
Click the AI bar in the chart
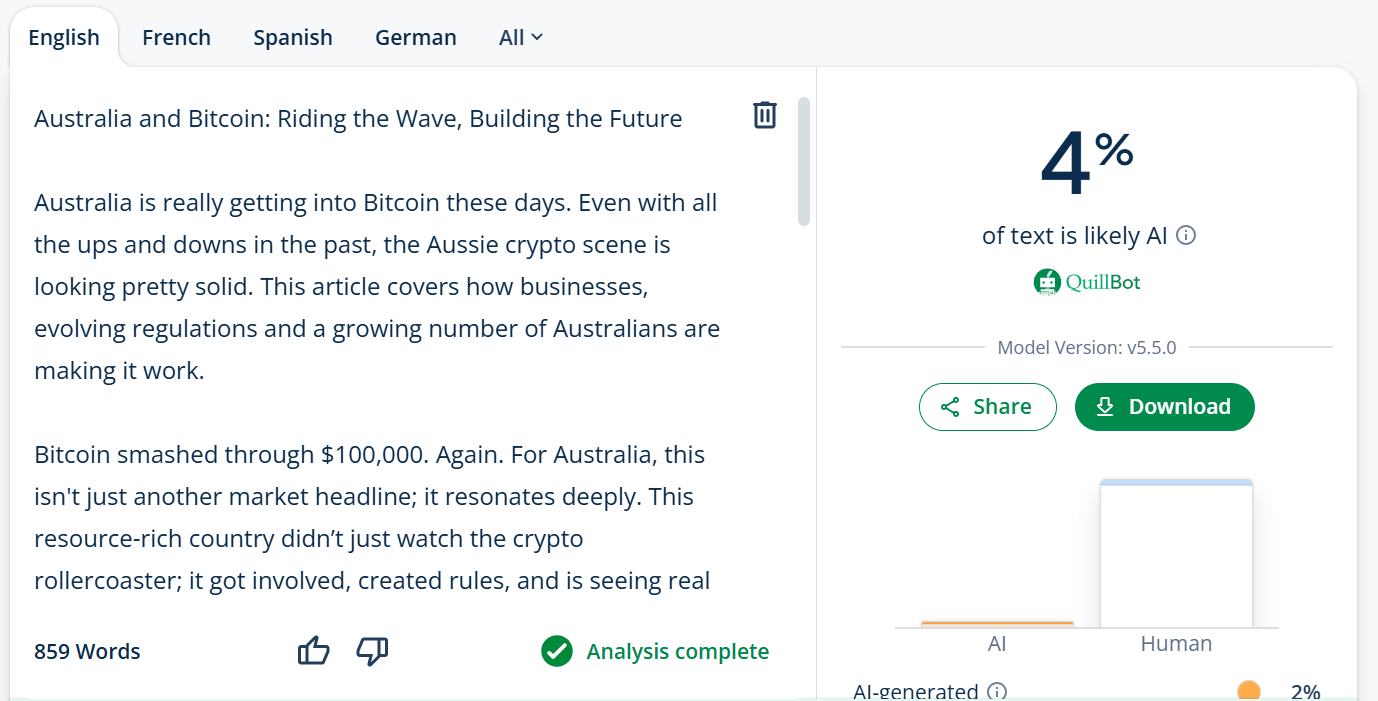point(997,624)
